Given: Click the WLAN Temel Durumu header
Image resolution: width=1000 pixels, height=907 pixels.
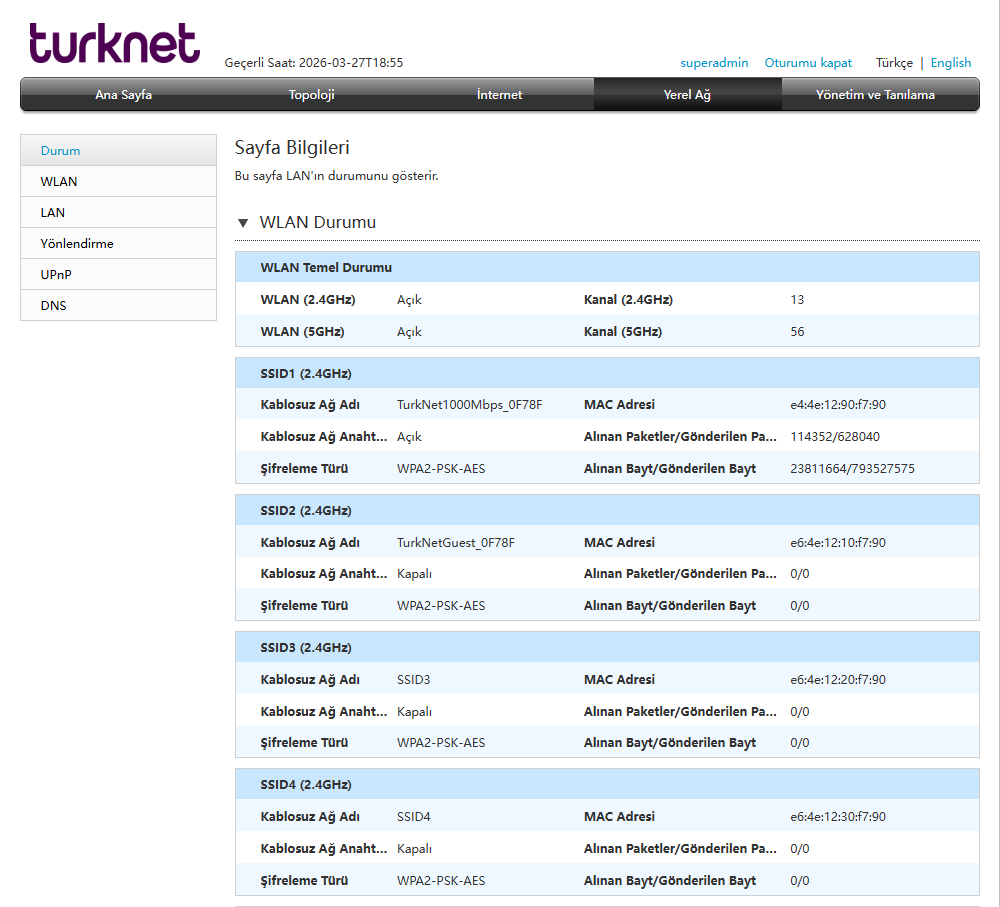Looking at the screenshot, I should (607, 267).
